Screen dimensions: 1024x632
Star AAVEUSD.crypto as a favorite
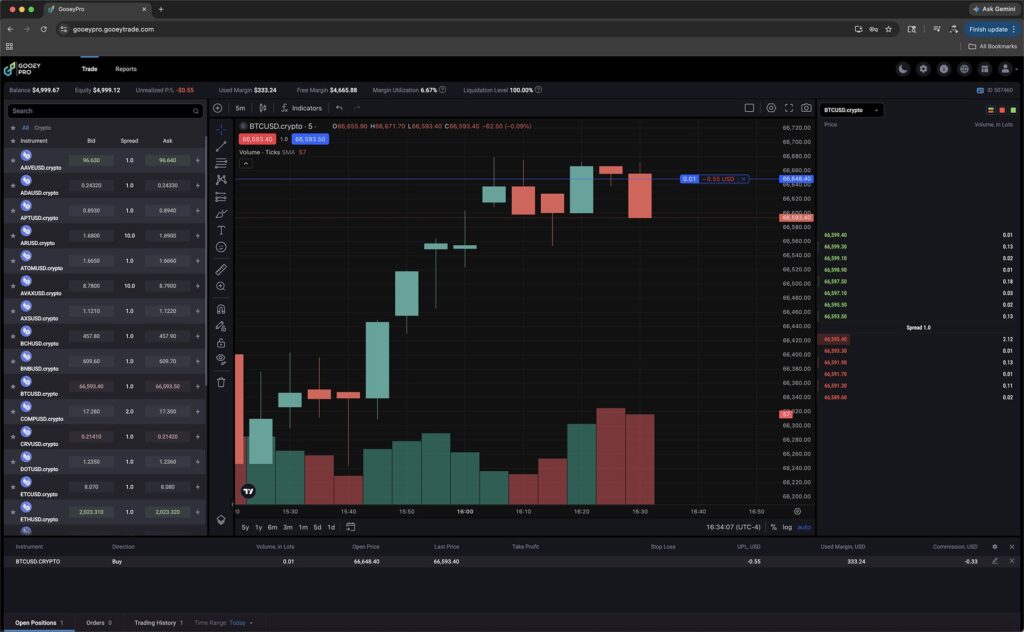pos(10,163)
